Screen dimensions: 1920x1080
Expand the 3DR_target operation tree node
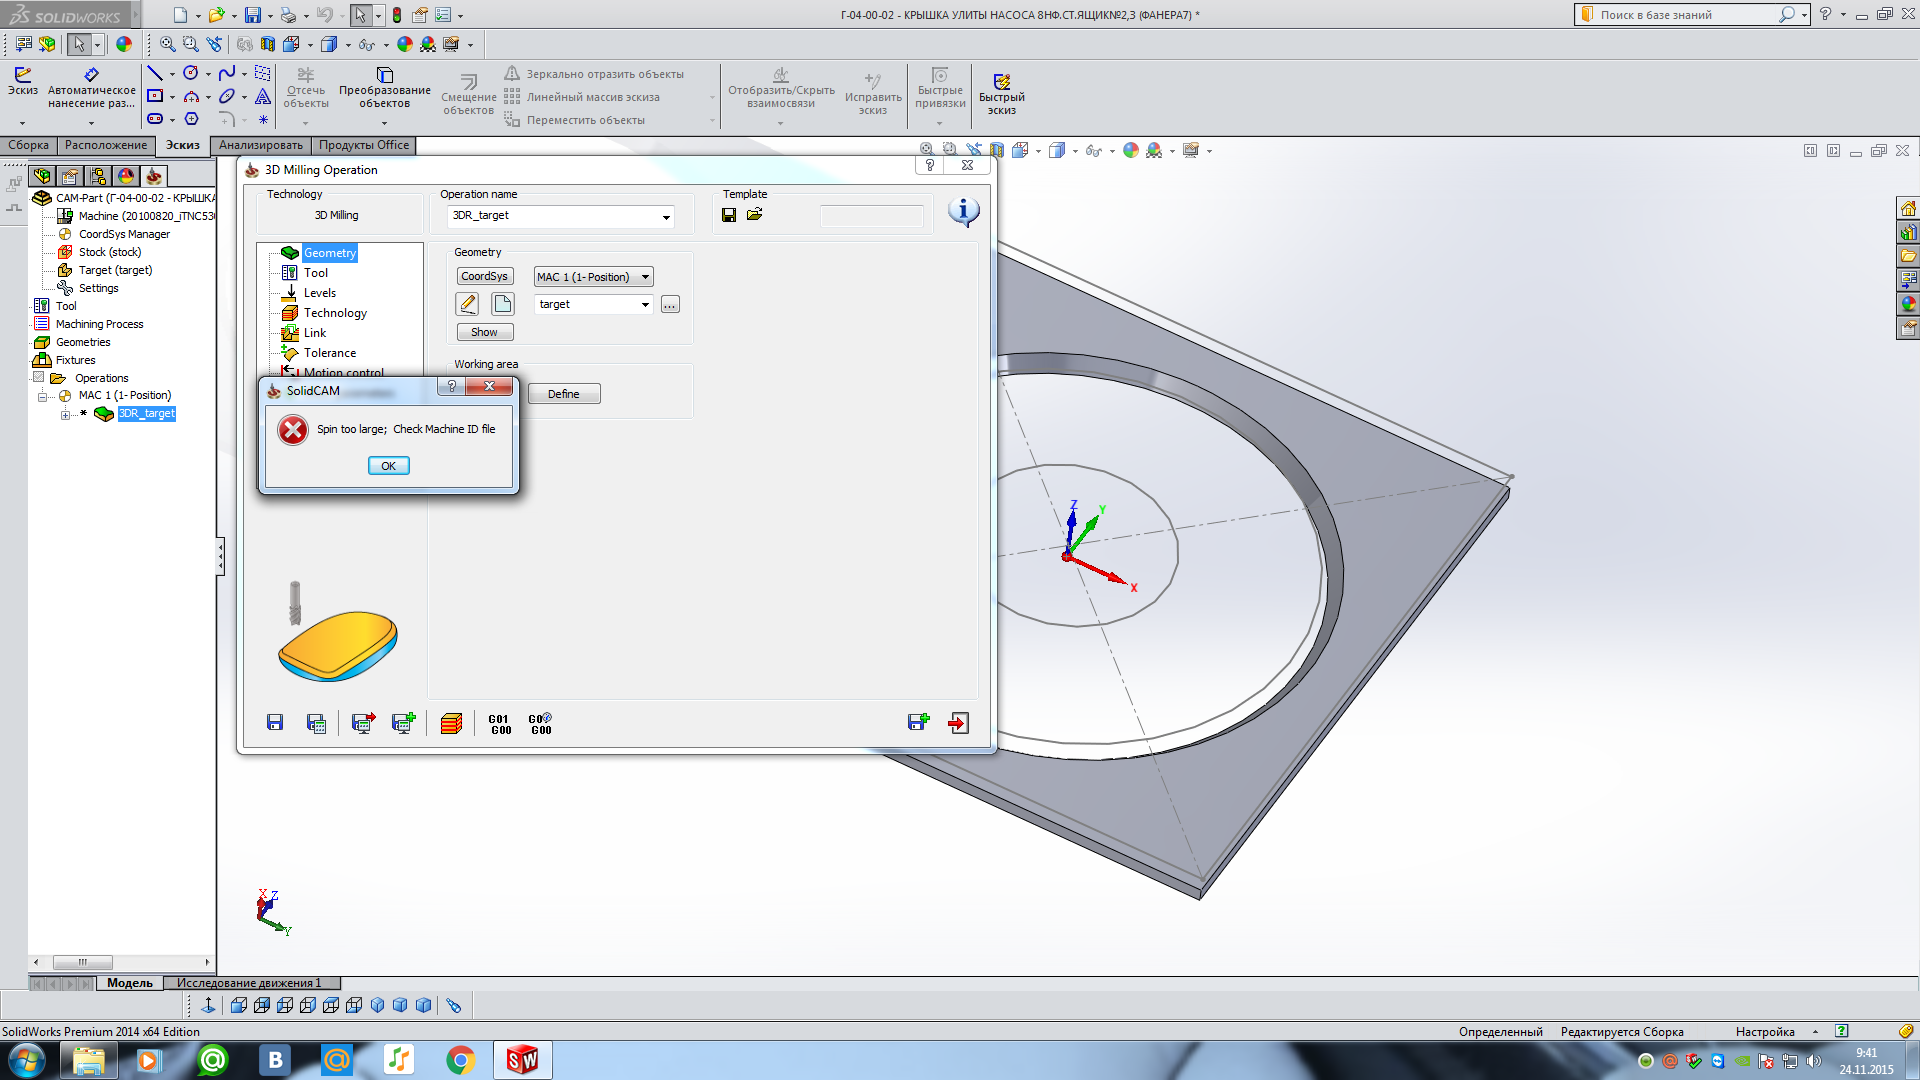[66, 414]
